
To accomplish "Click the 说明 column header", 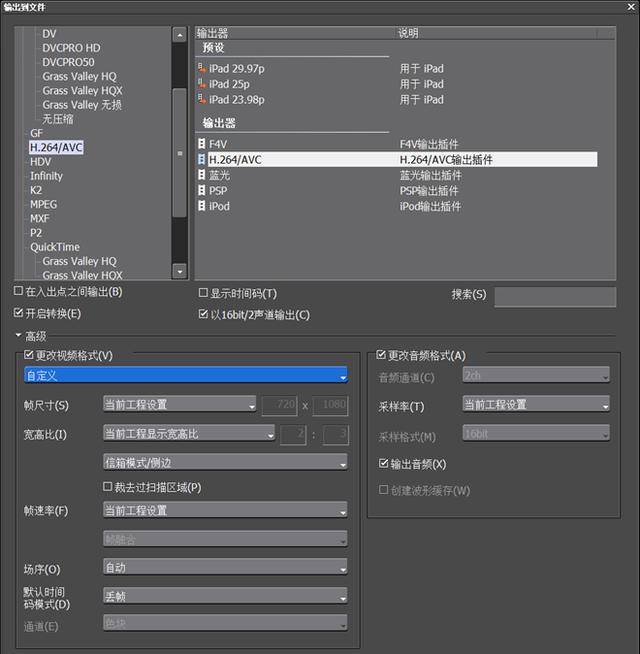I will pyautogui.click(x=496, y=33).
